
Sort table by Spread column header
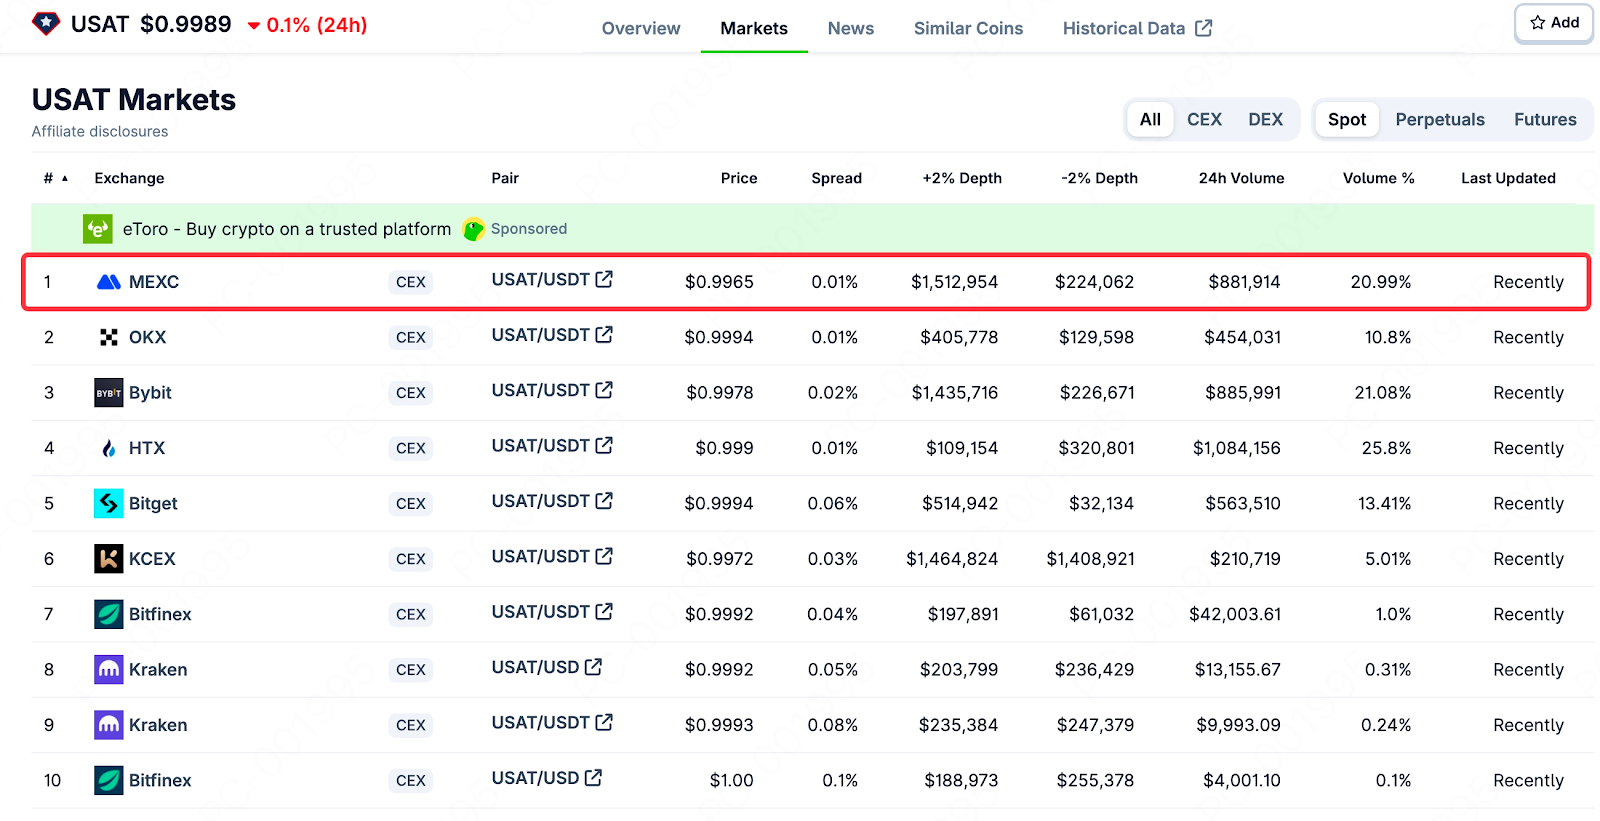[x=836, y=178]
